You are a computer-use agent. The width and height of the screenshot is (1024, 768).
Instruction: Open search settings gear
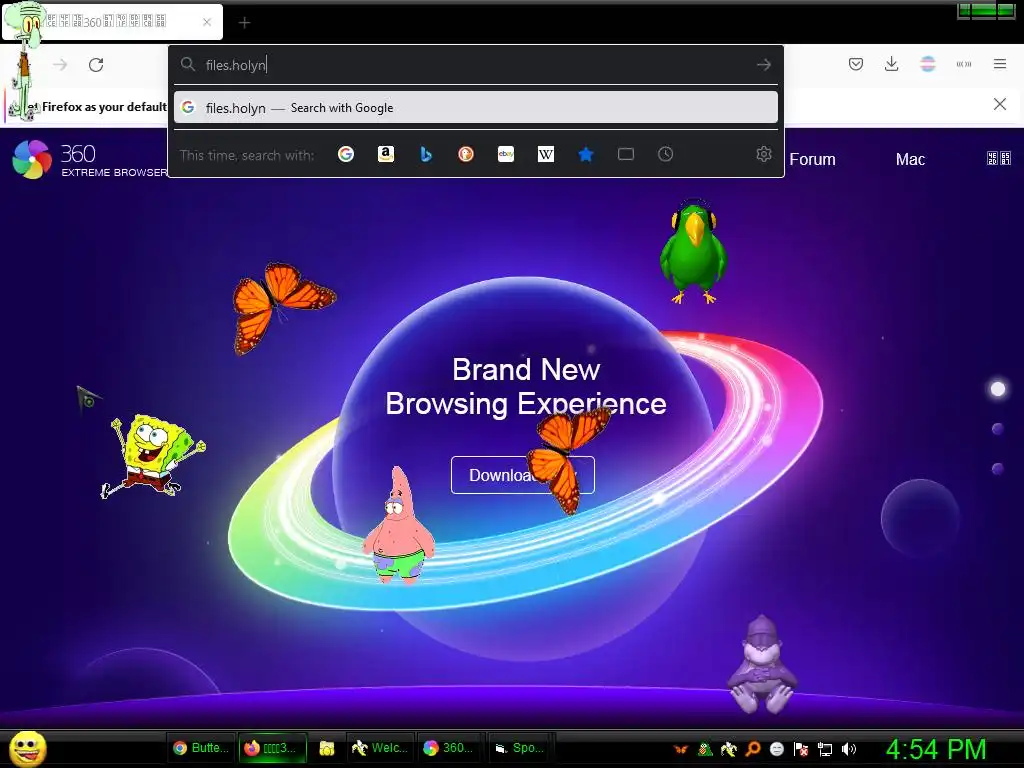pyautogui.click(x=763, y=154)
